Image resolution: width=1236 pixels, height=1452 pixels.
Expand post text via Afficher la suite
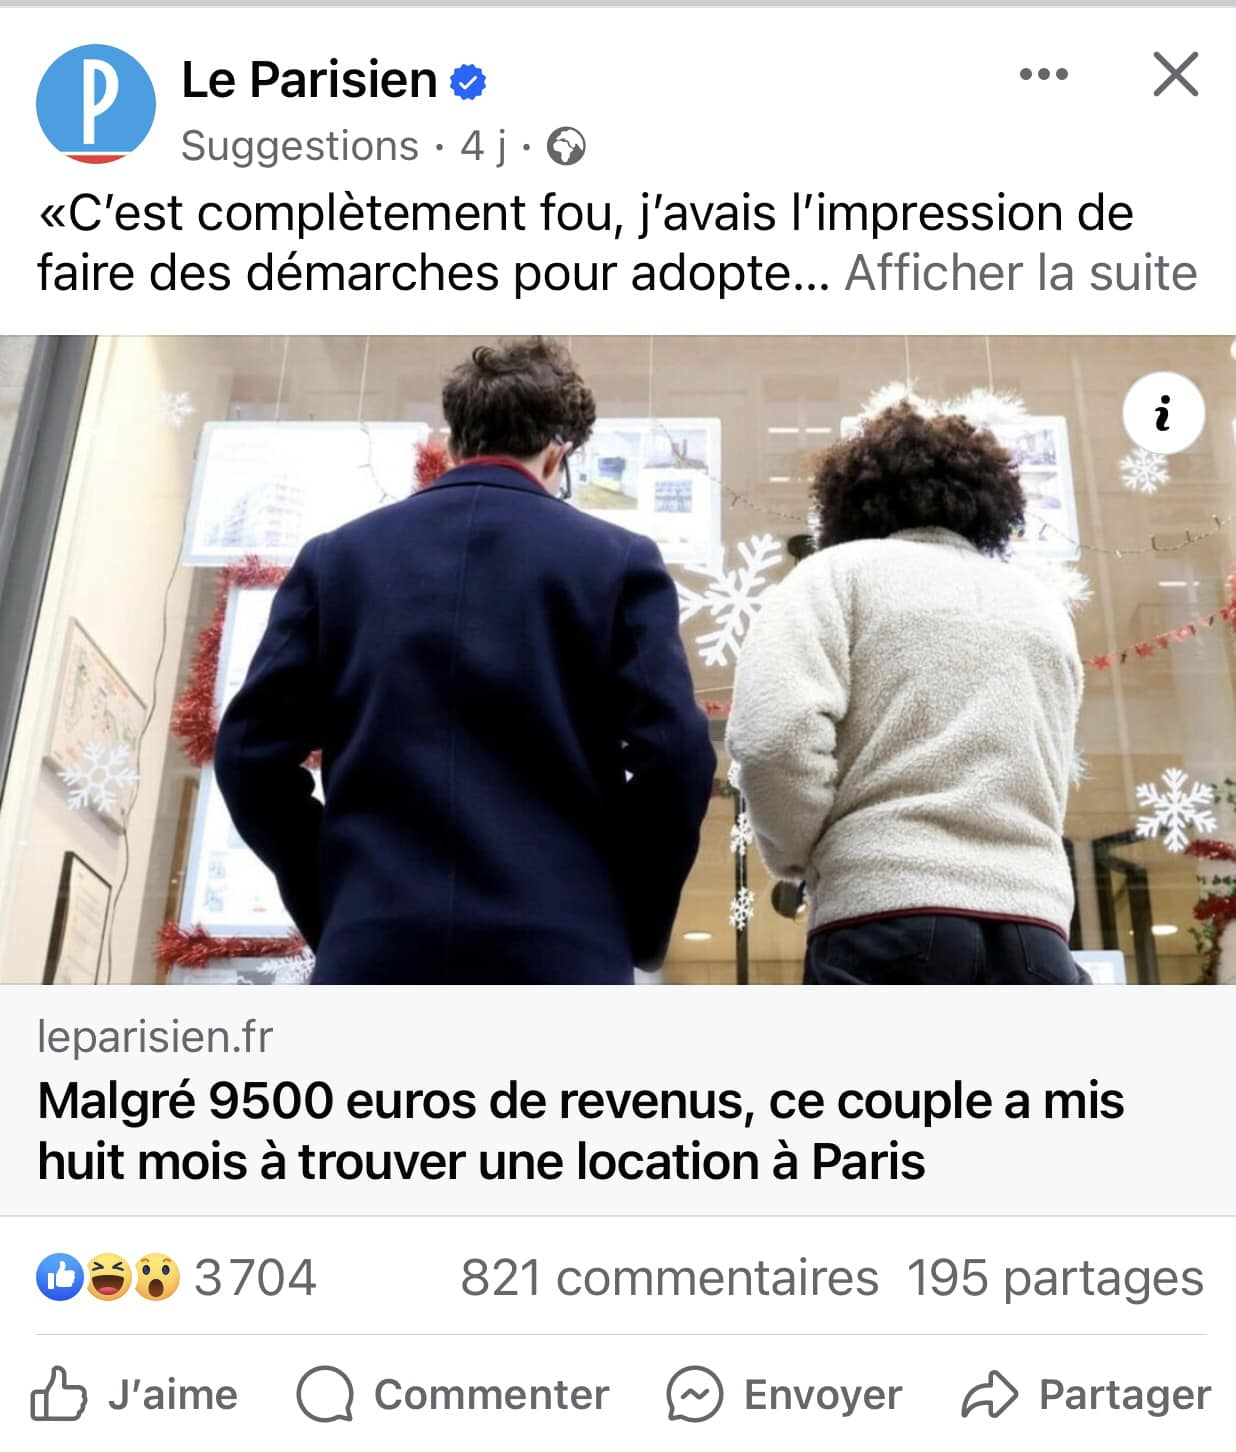click(x=1021, y=272)
